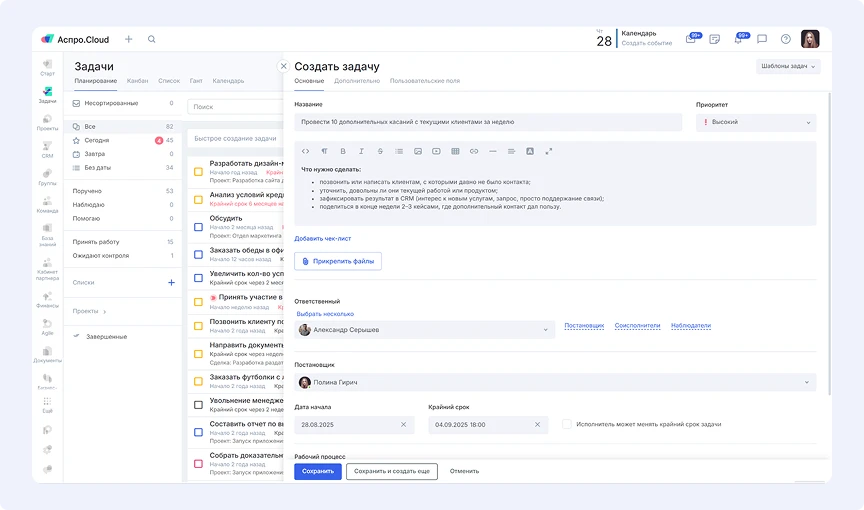
Task: Open text alignment options in editor
Action: 511,151
